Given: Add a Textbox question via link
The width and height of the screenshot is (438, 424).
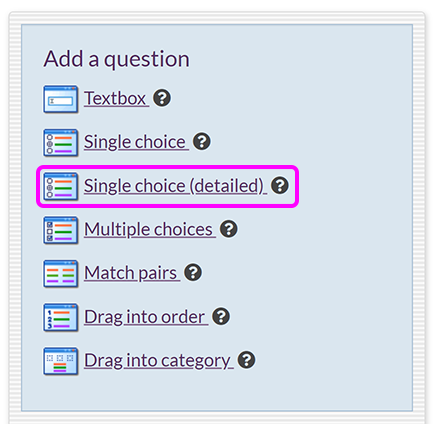Looking at the screenshot, I should [116, 99].
